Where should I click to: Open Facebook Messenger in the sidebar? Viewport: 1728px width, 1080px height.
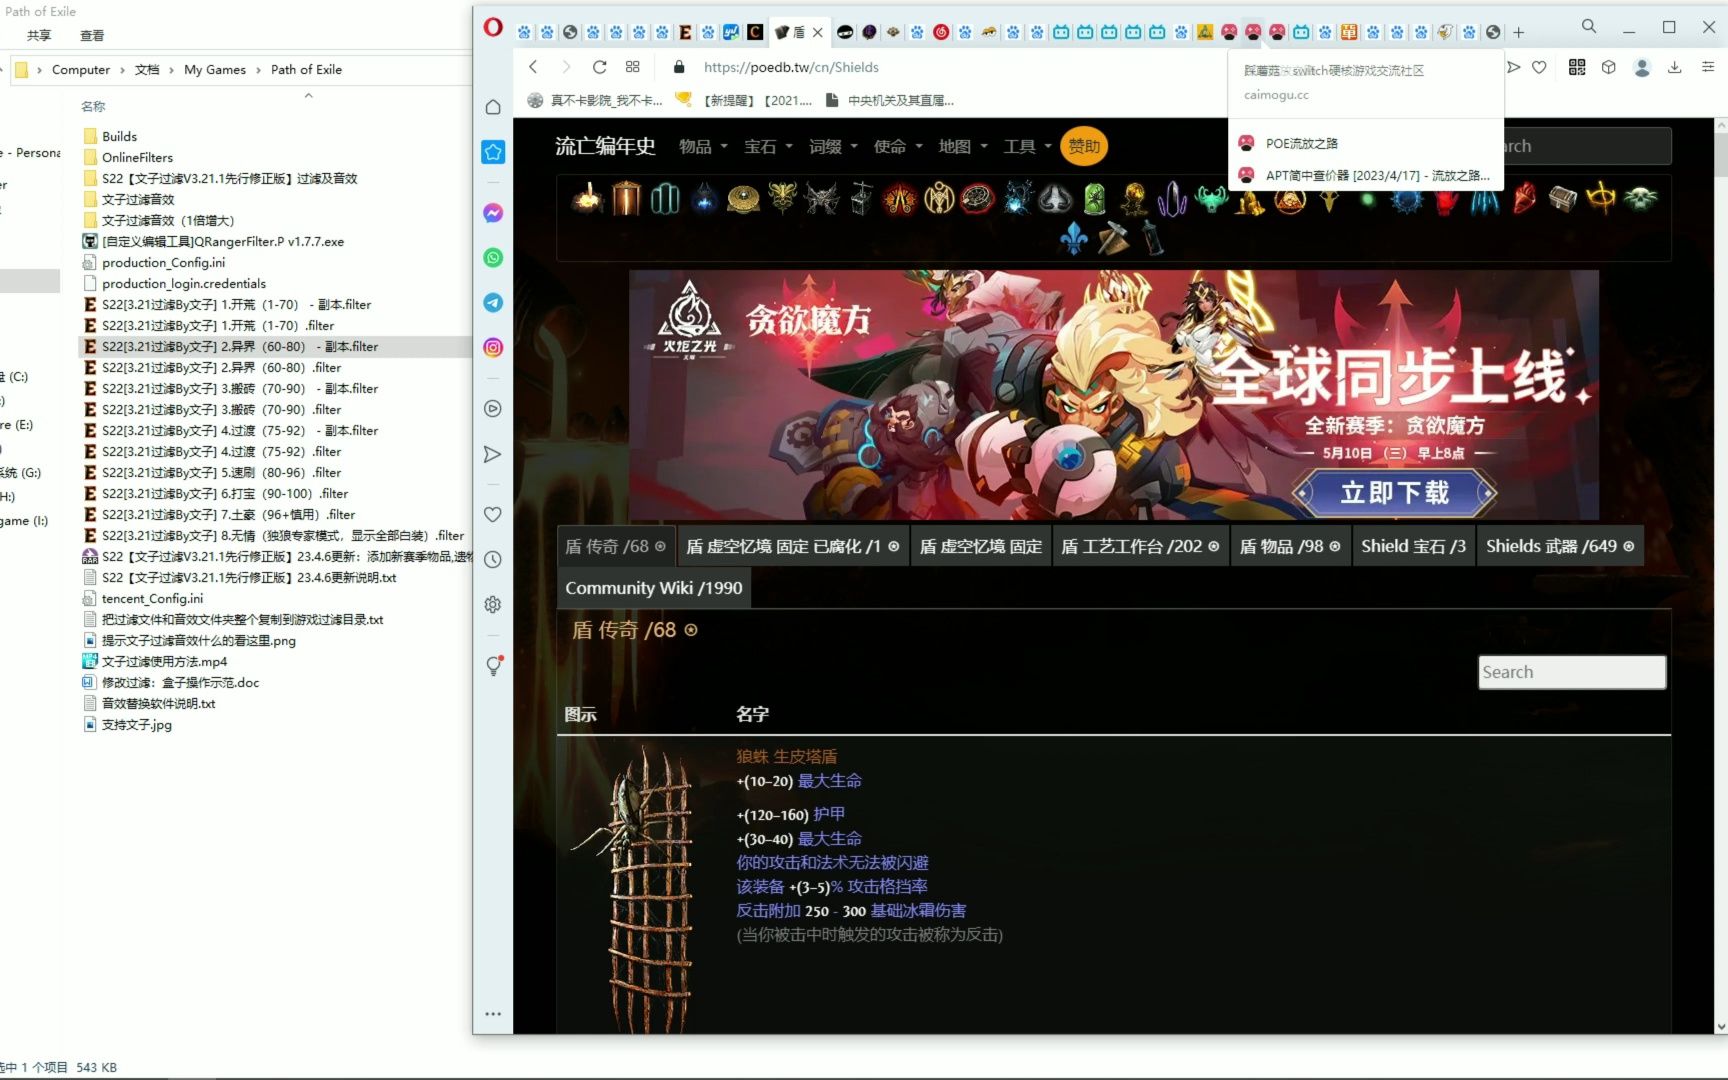point(493,213)
